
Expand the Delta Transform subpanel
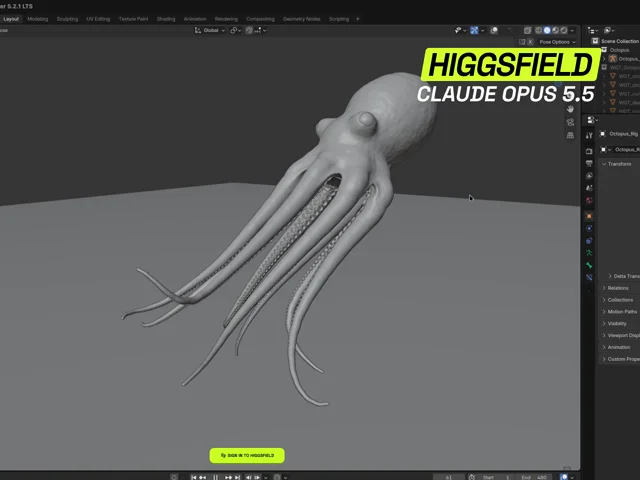click(x=610, y=276)
